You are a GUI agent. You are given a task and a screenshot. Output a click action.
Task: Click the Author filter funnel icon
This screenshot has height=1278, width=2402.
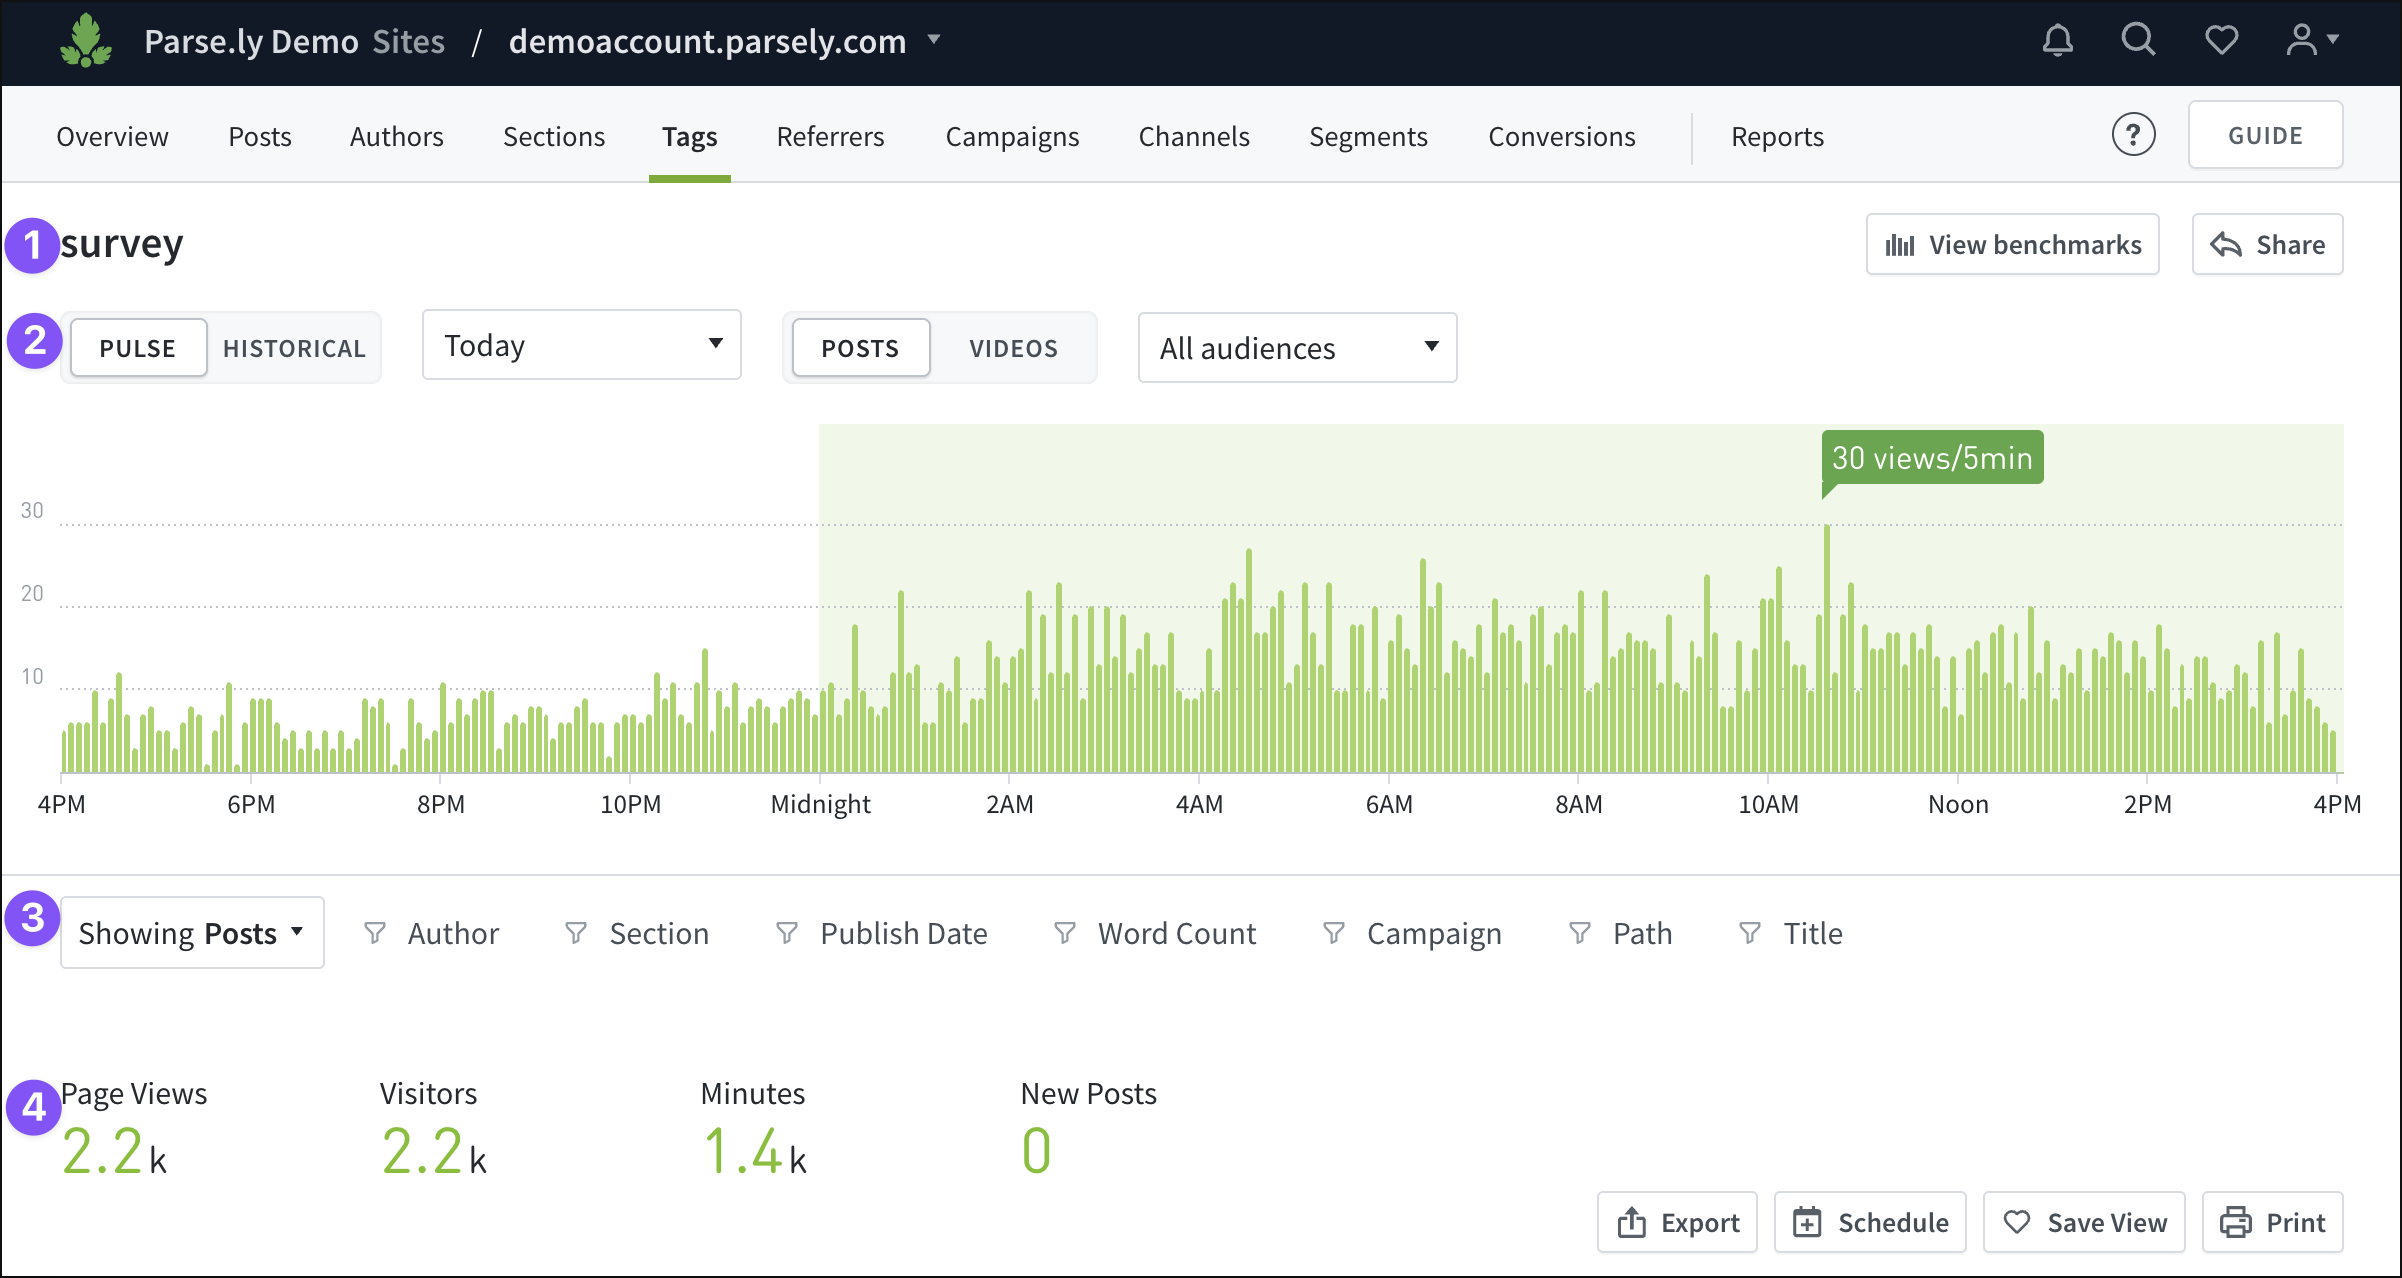click(375, 933)
